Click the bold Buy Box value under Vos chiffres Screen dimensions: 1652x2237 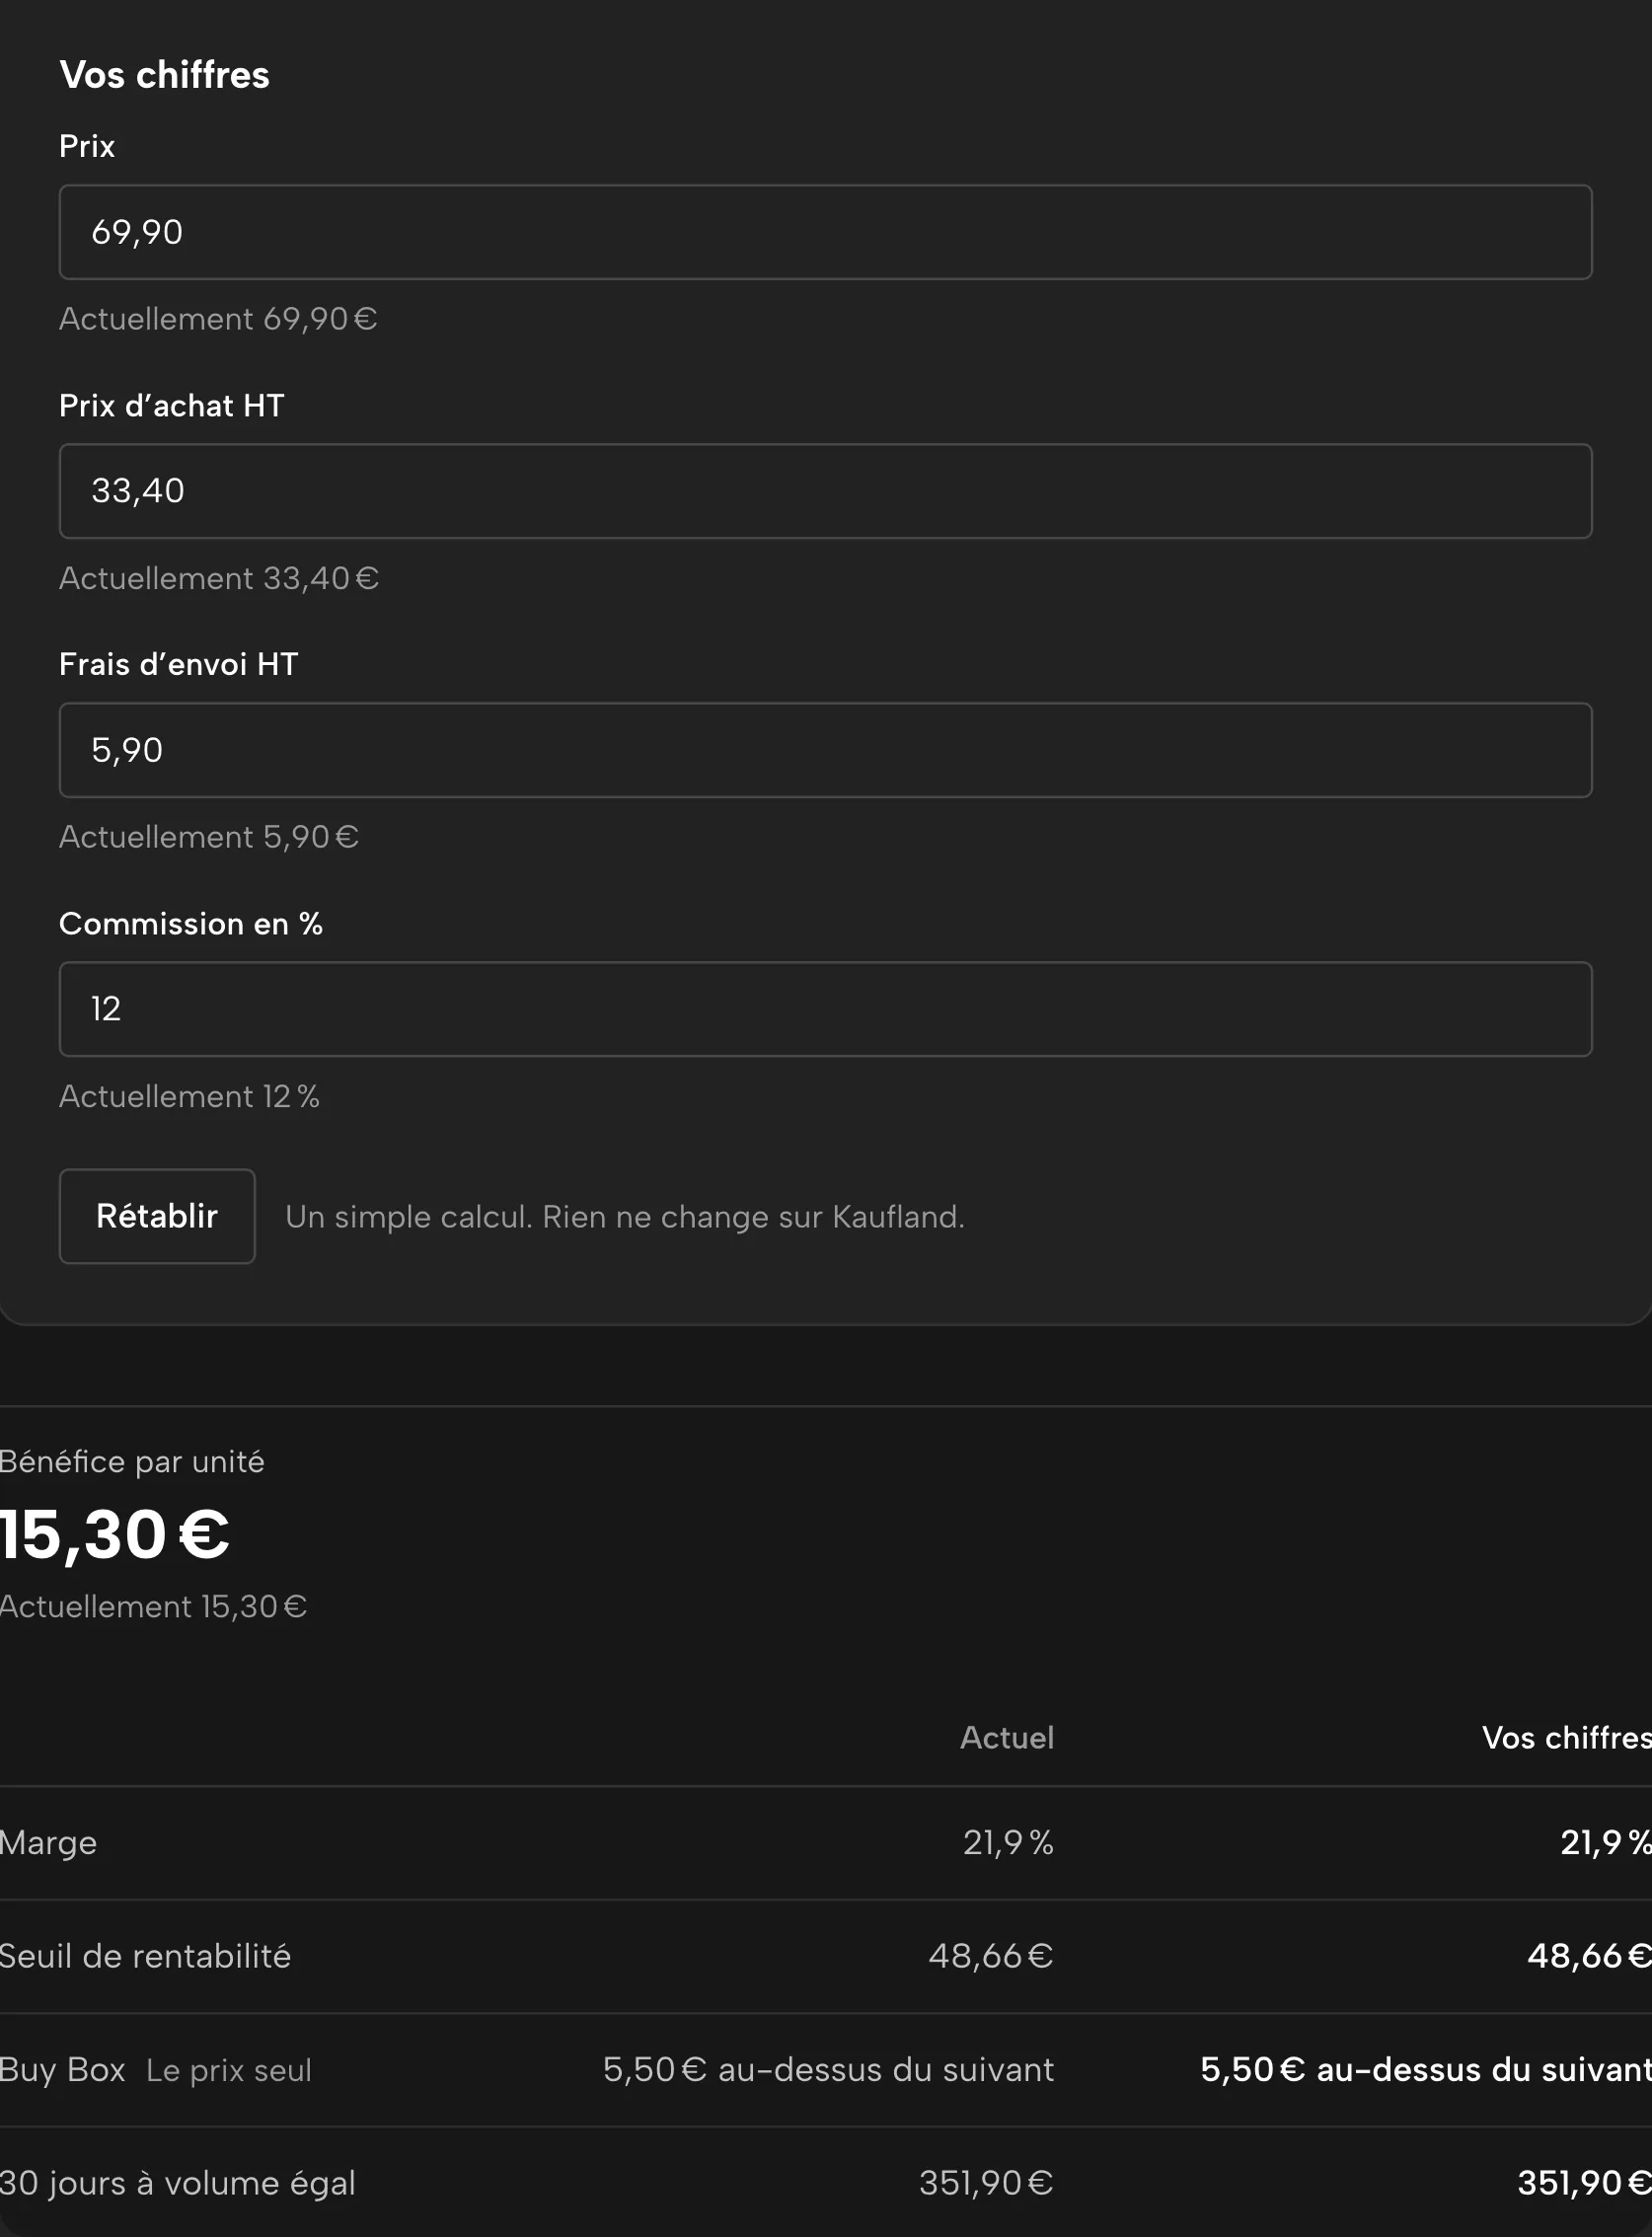[1426, 2069]
